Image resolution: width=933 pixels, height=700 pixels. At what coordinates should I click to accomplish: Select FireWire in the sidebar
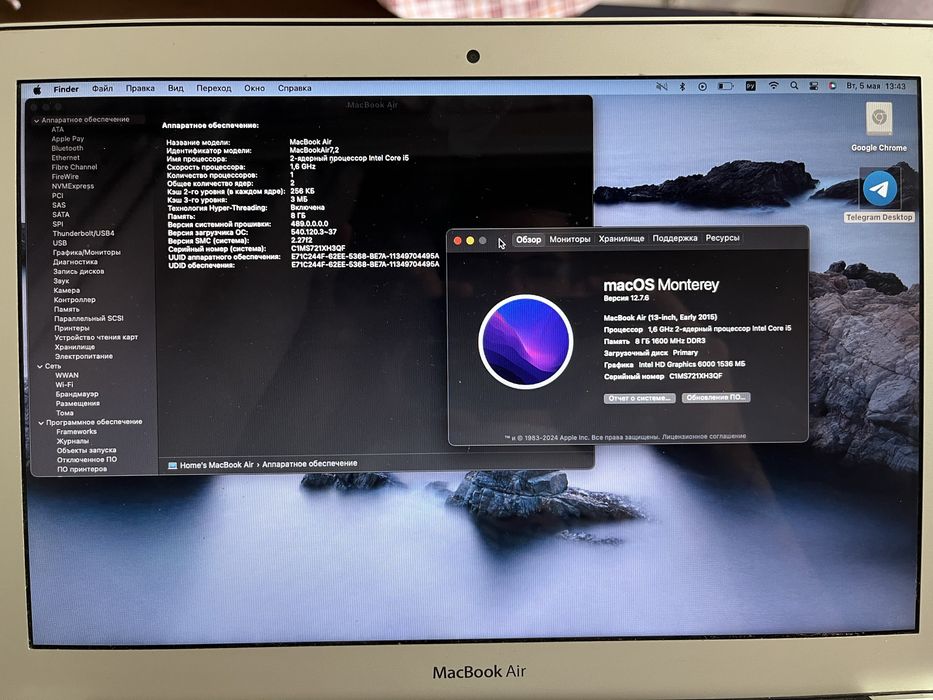click(x=65, y=177)
